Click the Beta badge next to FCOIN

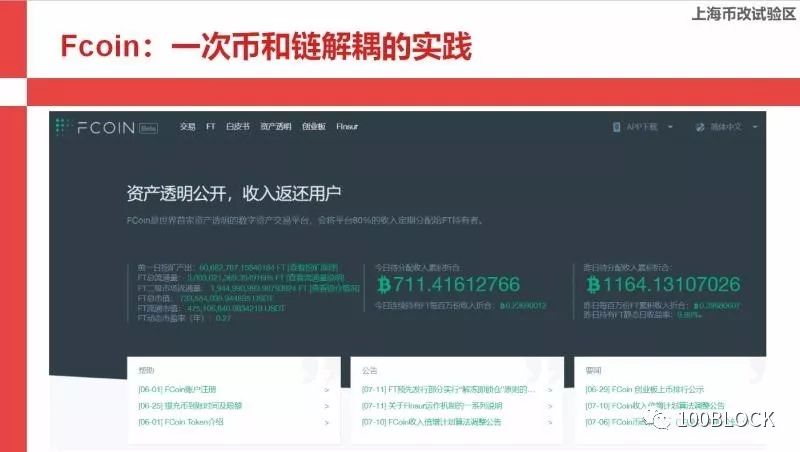pos(148,128)
